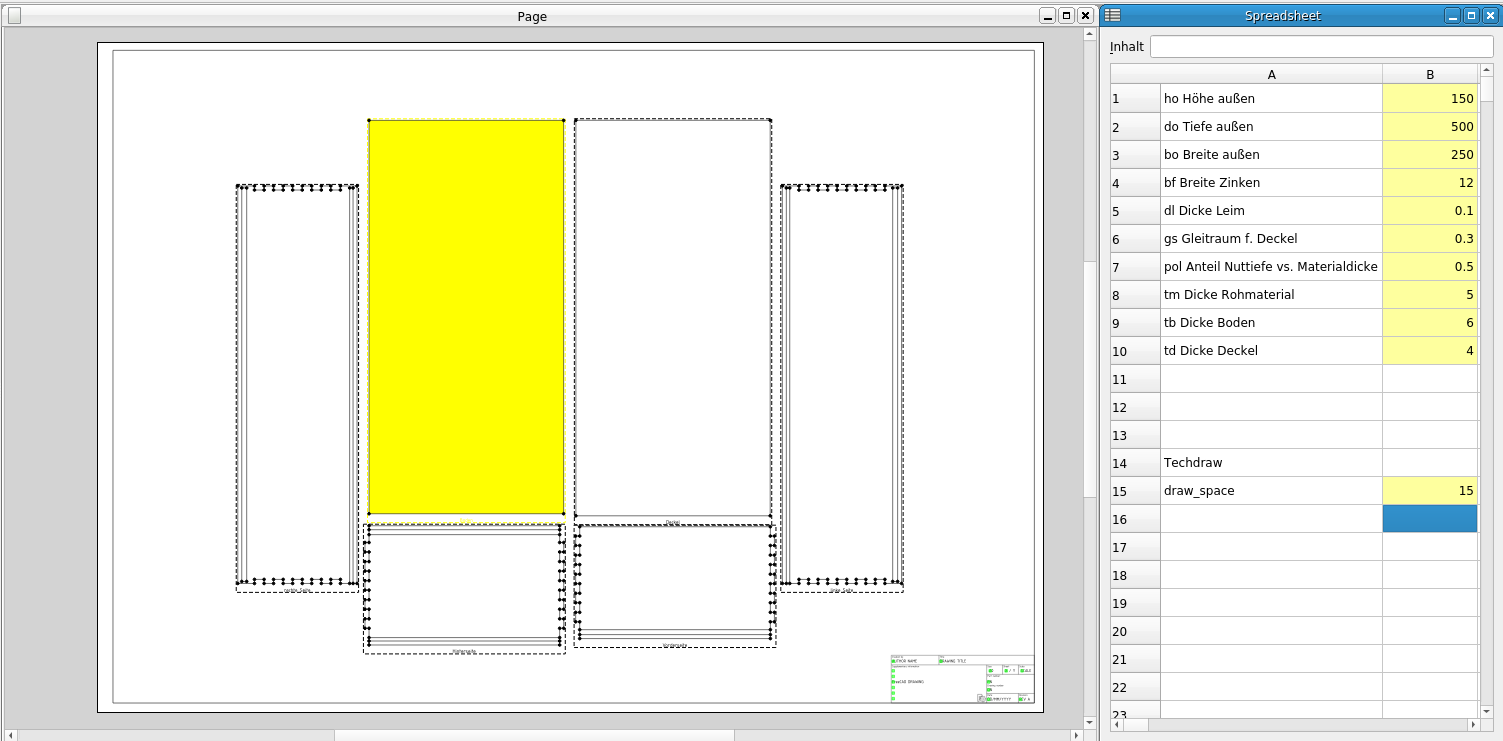Viewport: 1503px width, 741px height.
Task: Click the template icon in title block
Action: point(981,698)
